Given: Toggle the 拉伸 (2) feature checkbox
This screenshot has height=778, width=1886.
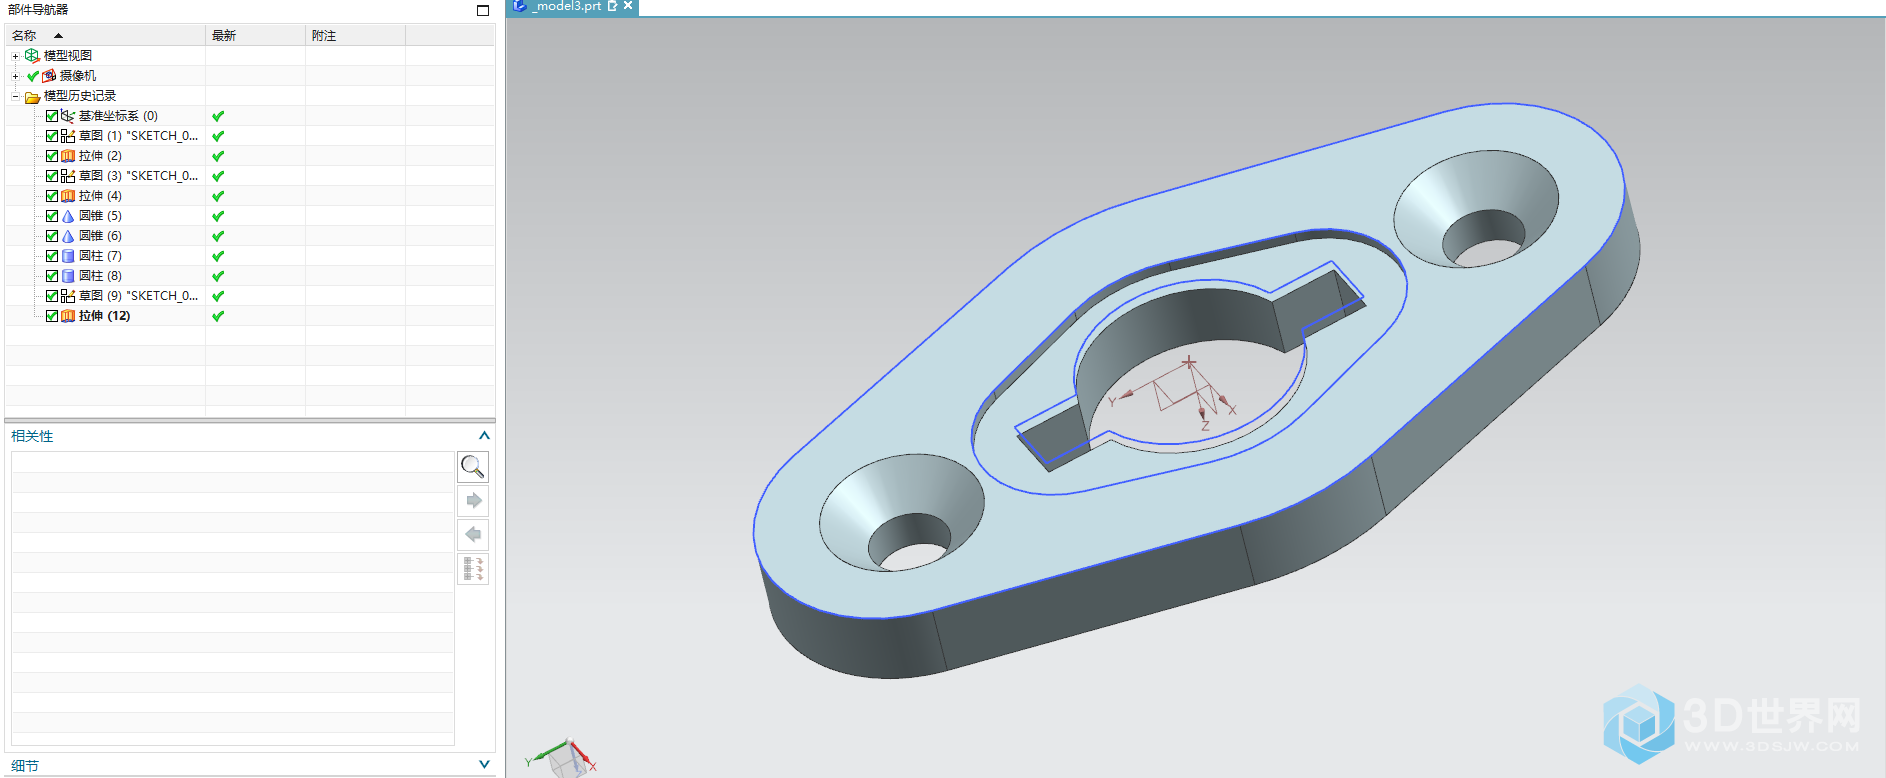Looking at the screenshot, I should point(52,156).
